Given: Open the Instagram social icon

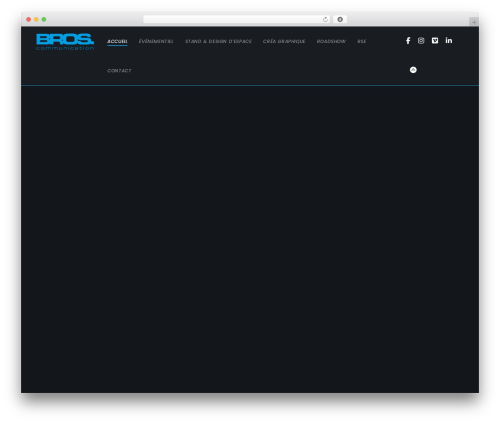Looking at the screenshot, I should click(421, 41).
